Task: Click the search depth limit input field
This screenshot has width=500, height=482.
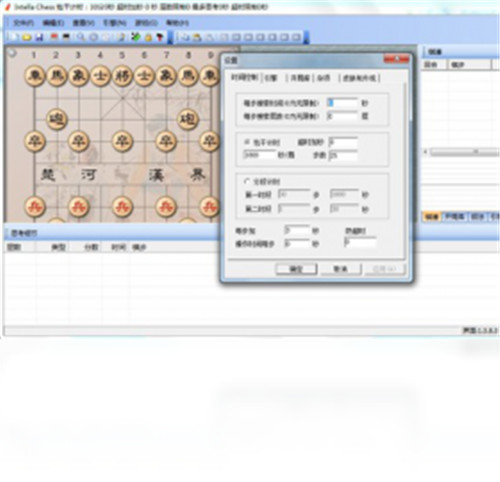Action: point(342,116)
